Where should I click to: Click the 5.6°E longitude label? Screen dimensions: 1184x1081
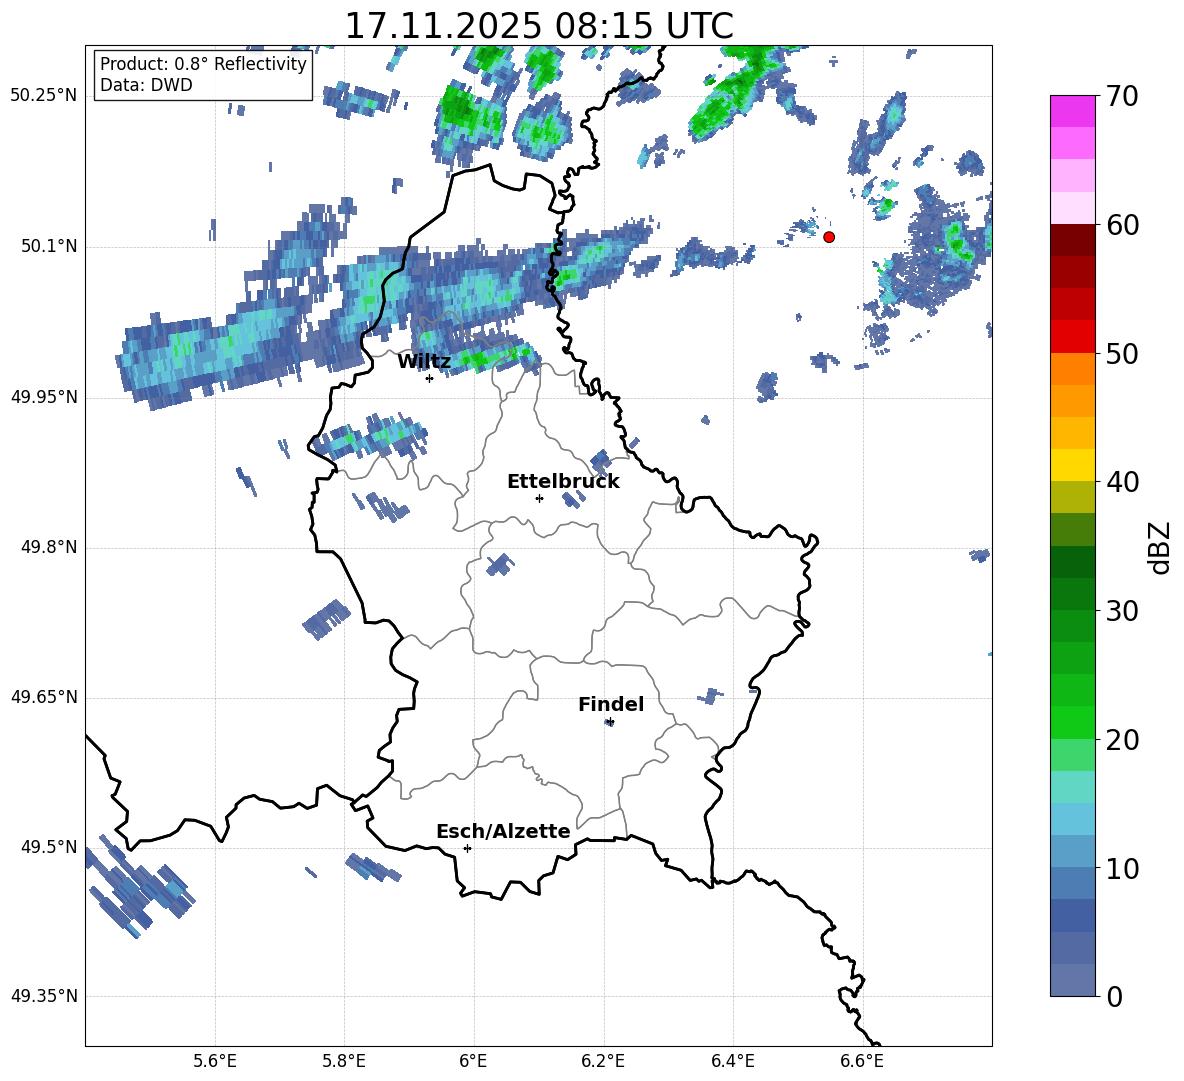click(x=215, y=1061)
